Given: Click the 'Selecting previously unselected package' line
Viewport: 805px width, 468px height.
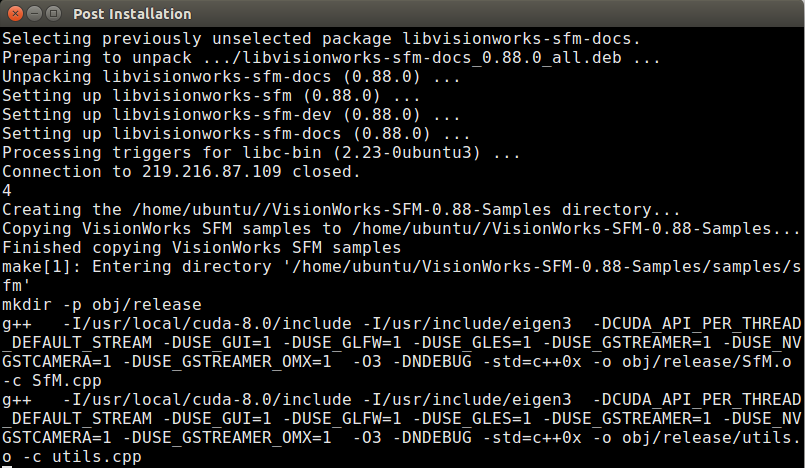Looking at the screenshot, I should coord(321,38).
